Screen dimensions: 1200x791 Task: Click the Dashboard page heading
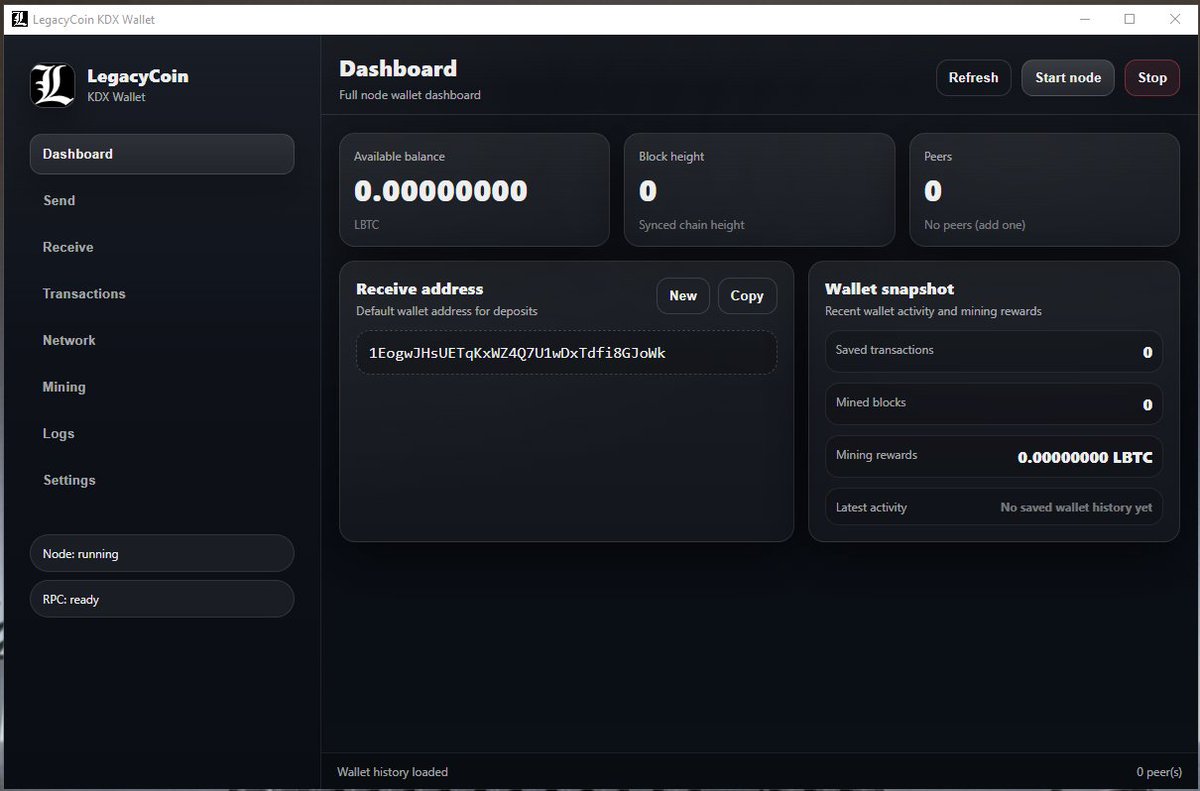point(398,69)
